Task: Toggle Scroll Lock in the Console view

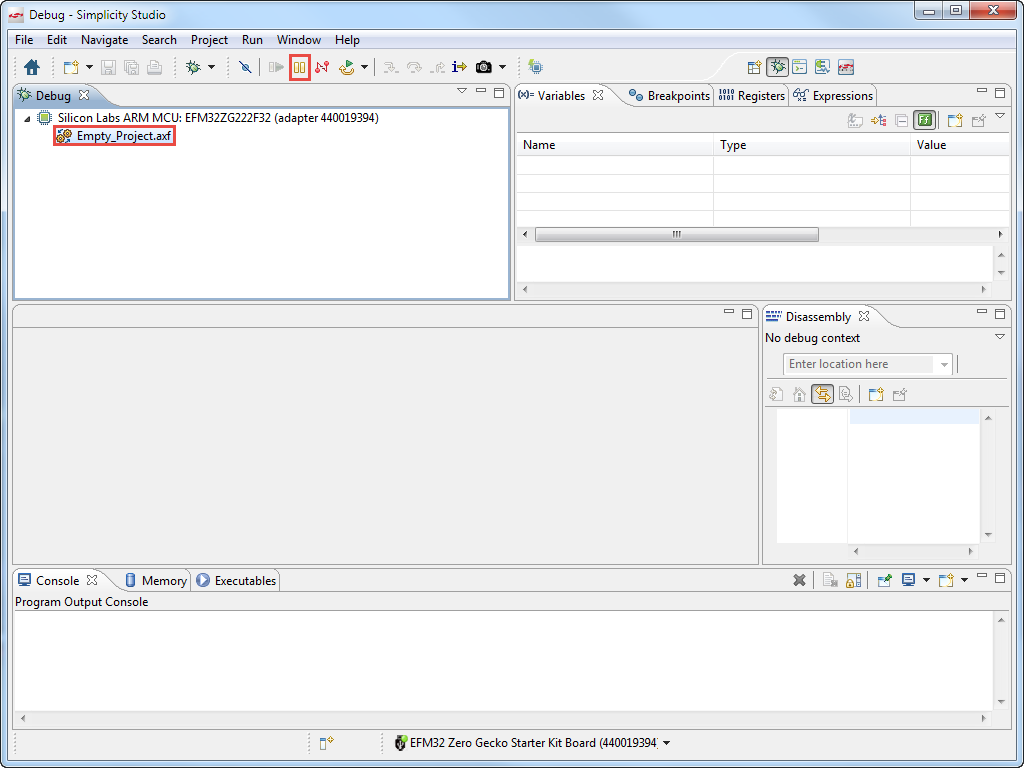Action: coord(852,580)
